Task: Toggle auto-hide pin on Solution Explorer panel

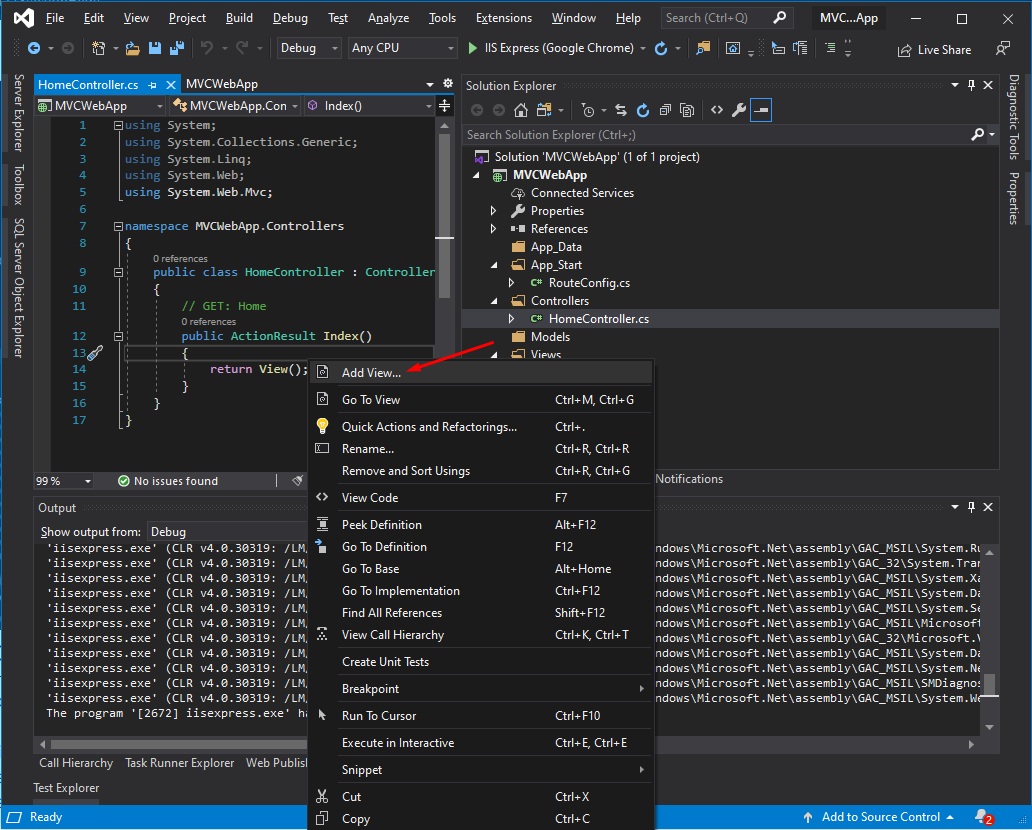Action: [971, 85]
